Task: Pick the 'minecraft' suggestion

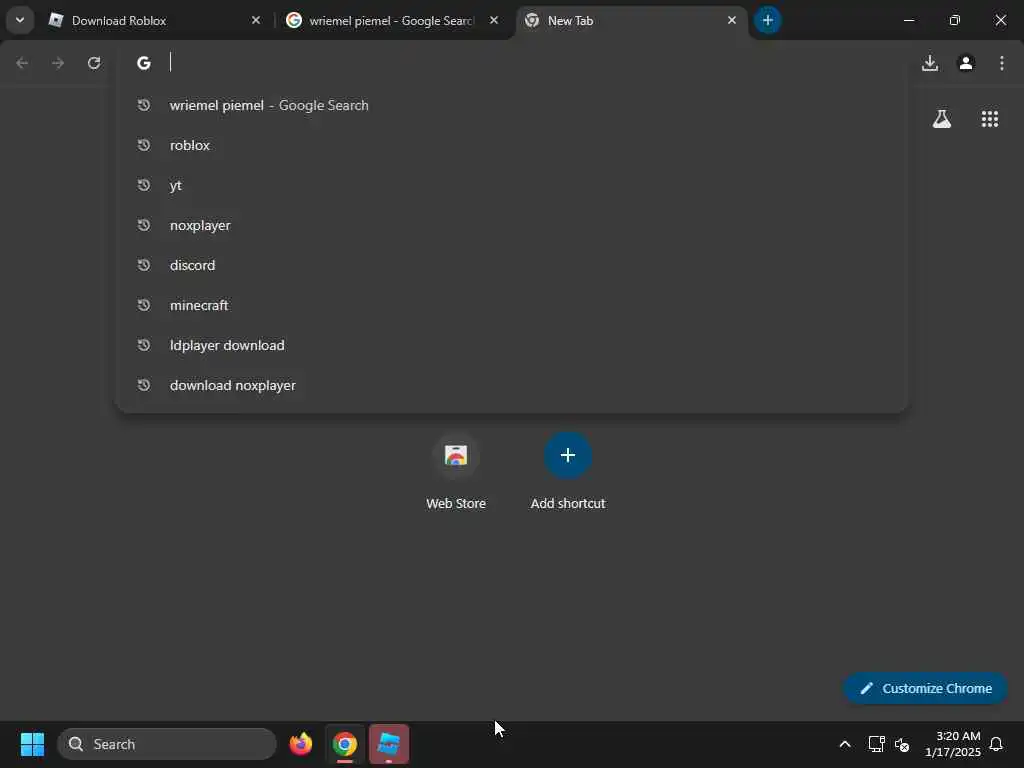Action: (x=511, y=305)
